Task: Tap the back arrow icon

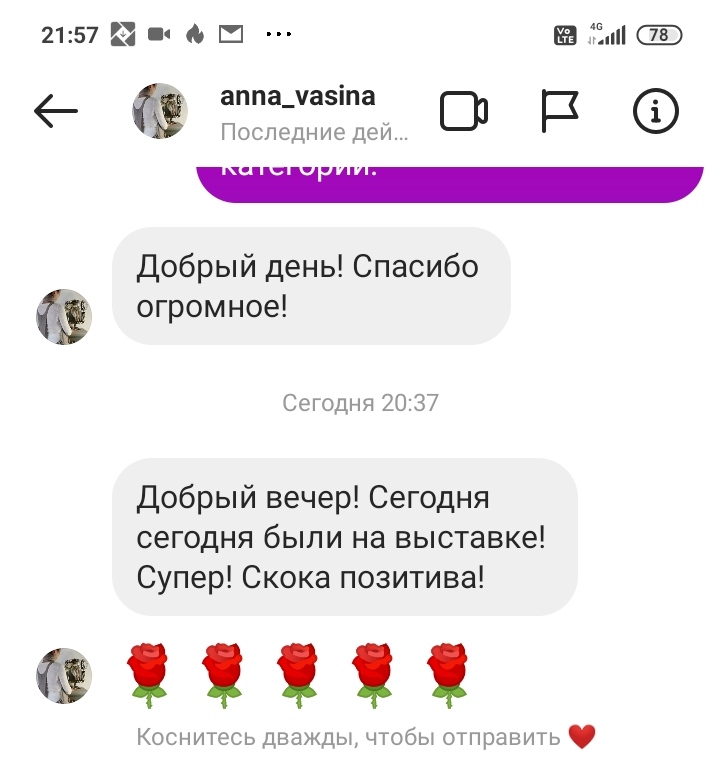Action: [56, 111]
